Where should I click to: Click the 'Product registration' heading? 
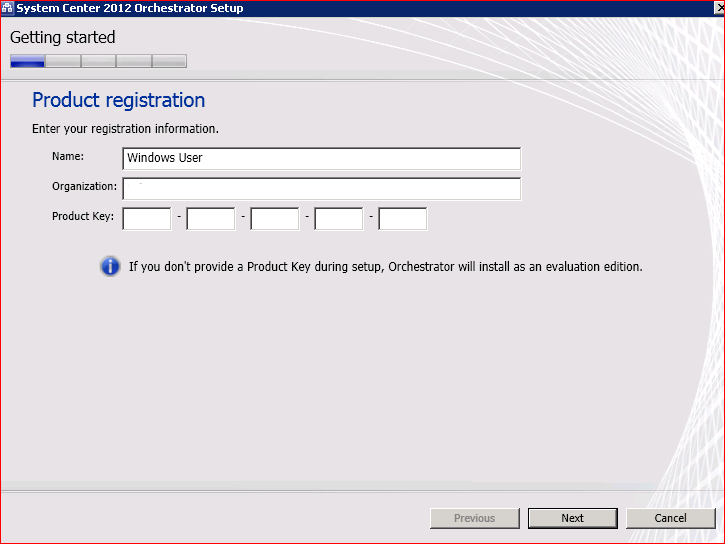pos(118,100)
